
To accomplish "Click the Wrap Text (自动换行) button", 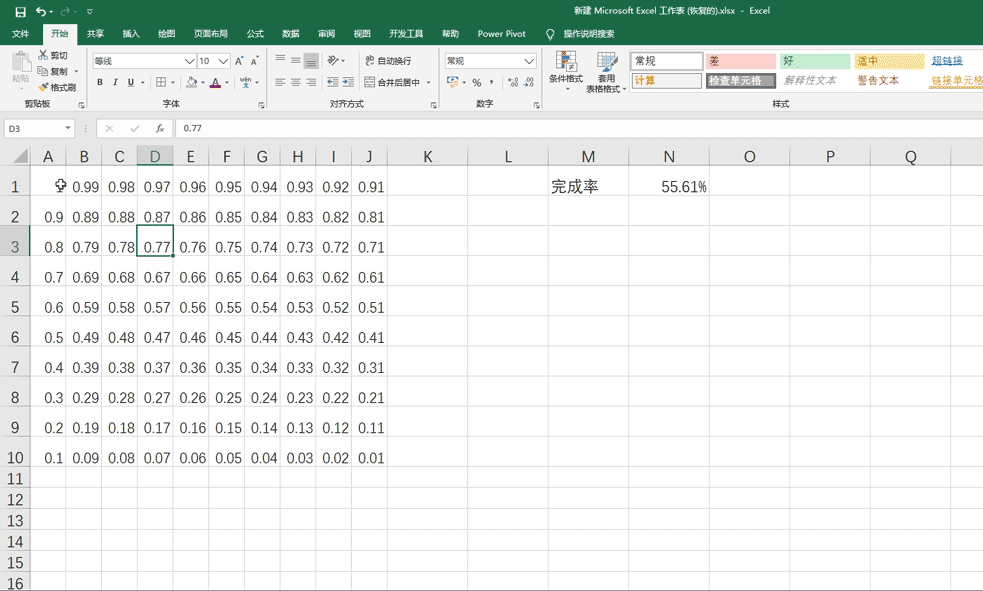I will [388, 61].
